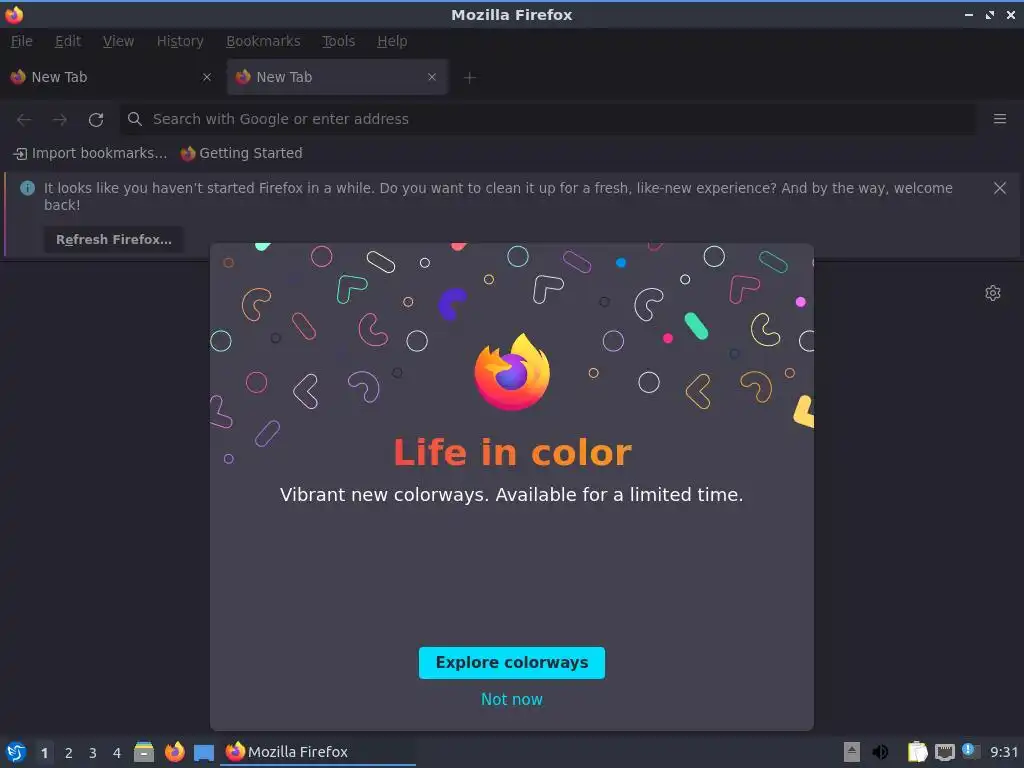Viewport: 1024px width, 768px height.
Task: Click the back navigation arrow
Action: click(24, 120)
